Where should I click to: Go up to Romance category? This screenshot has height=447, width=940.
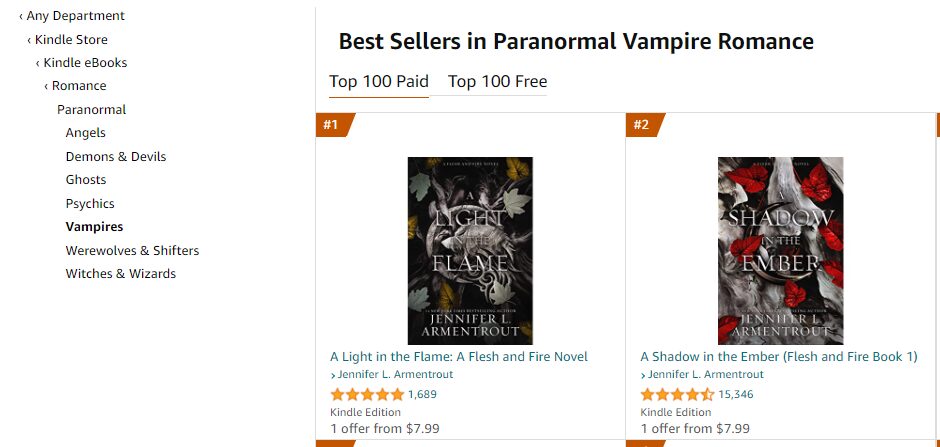point(76,86)
